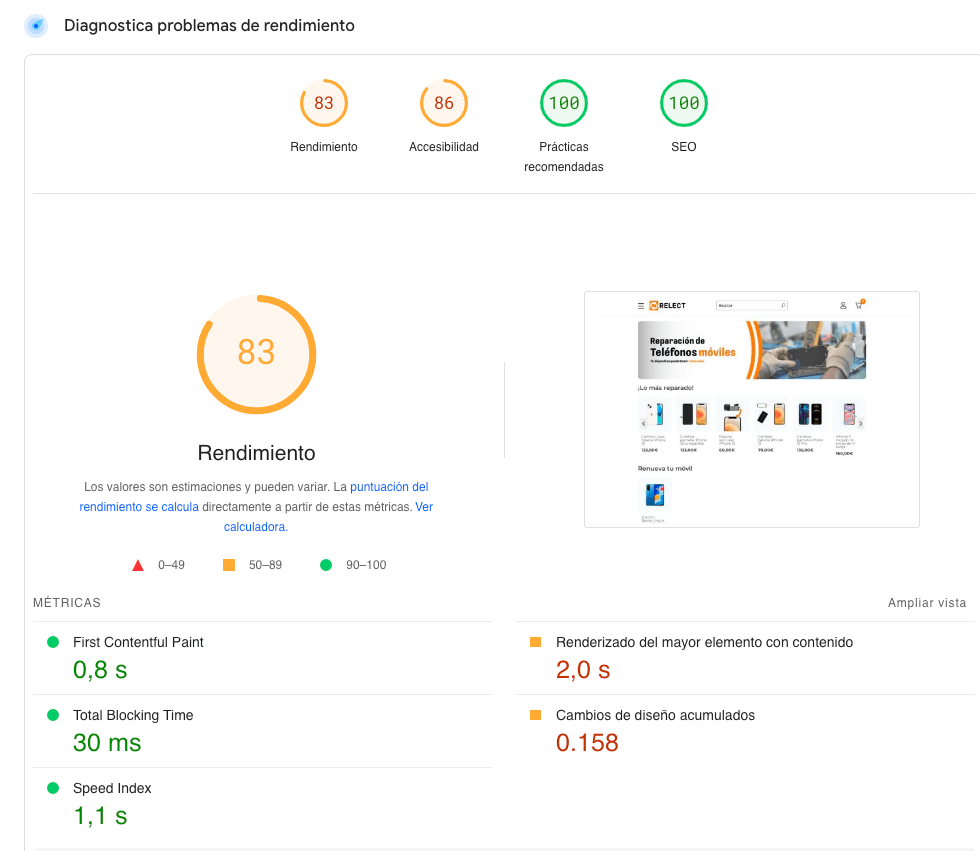Click the SEO label under the score
The width and height of the screenshot is (980, 851).
(x=684, y=147)
